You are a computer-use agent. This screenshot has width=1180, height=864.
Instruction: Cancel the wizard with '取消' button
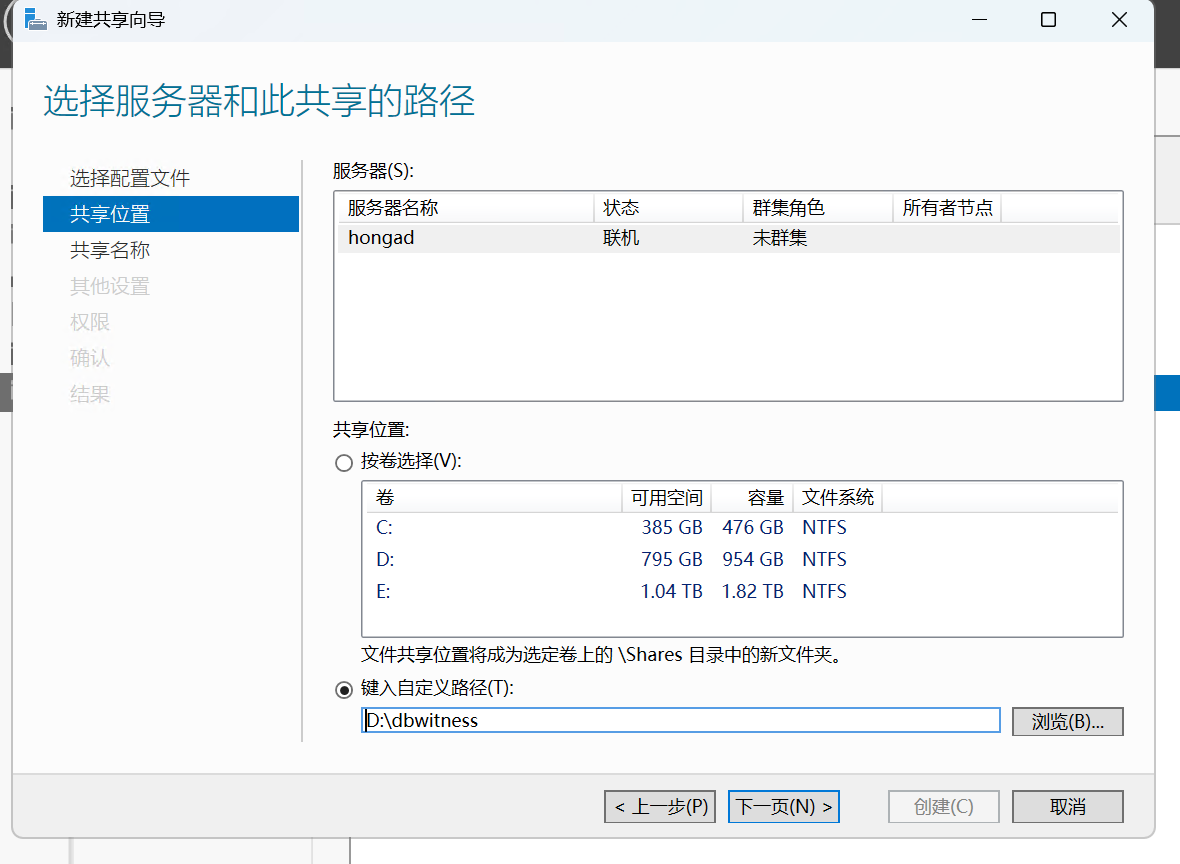click(1067, 807)
